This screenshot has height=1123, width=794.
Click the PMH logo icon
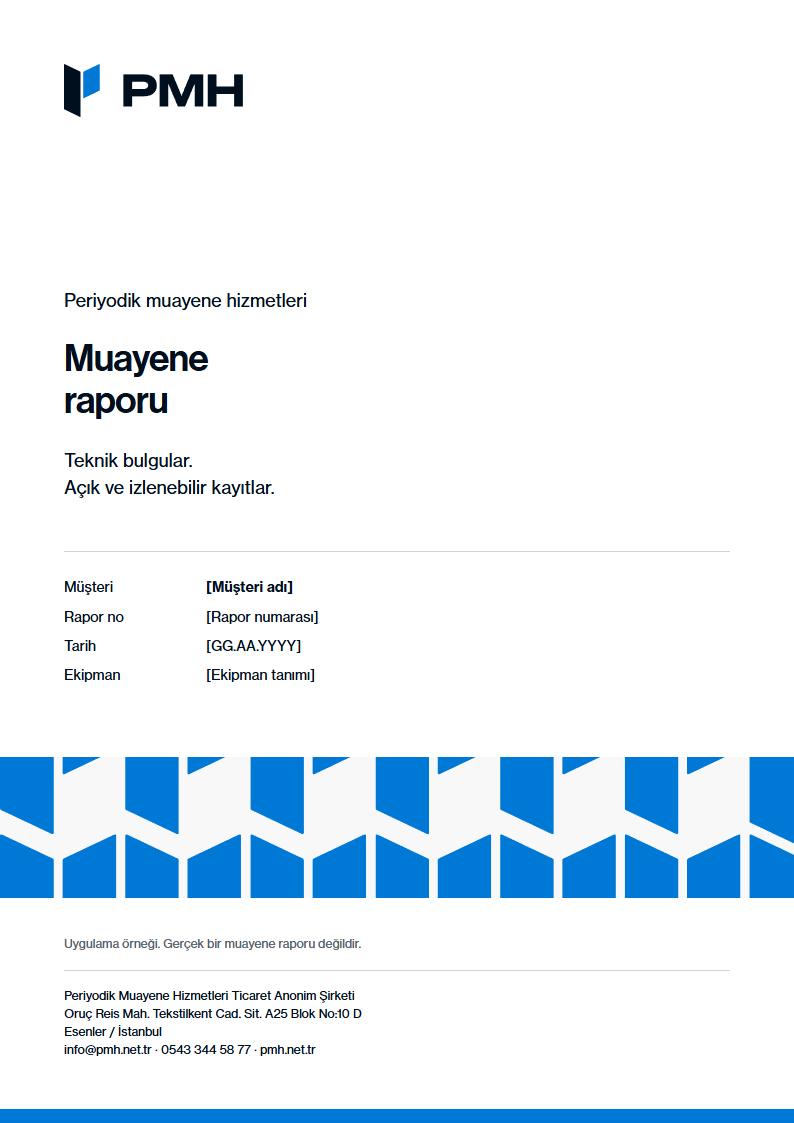[82, 90]
